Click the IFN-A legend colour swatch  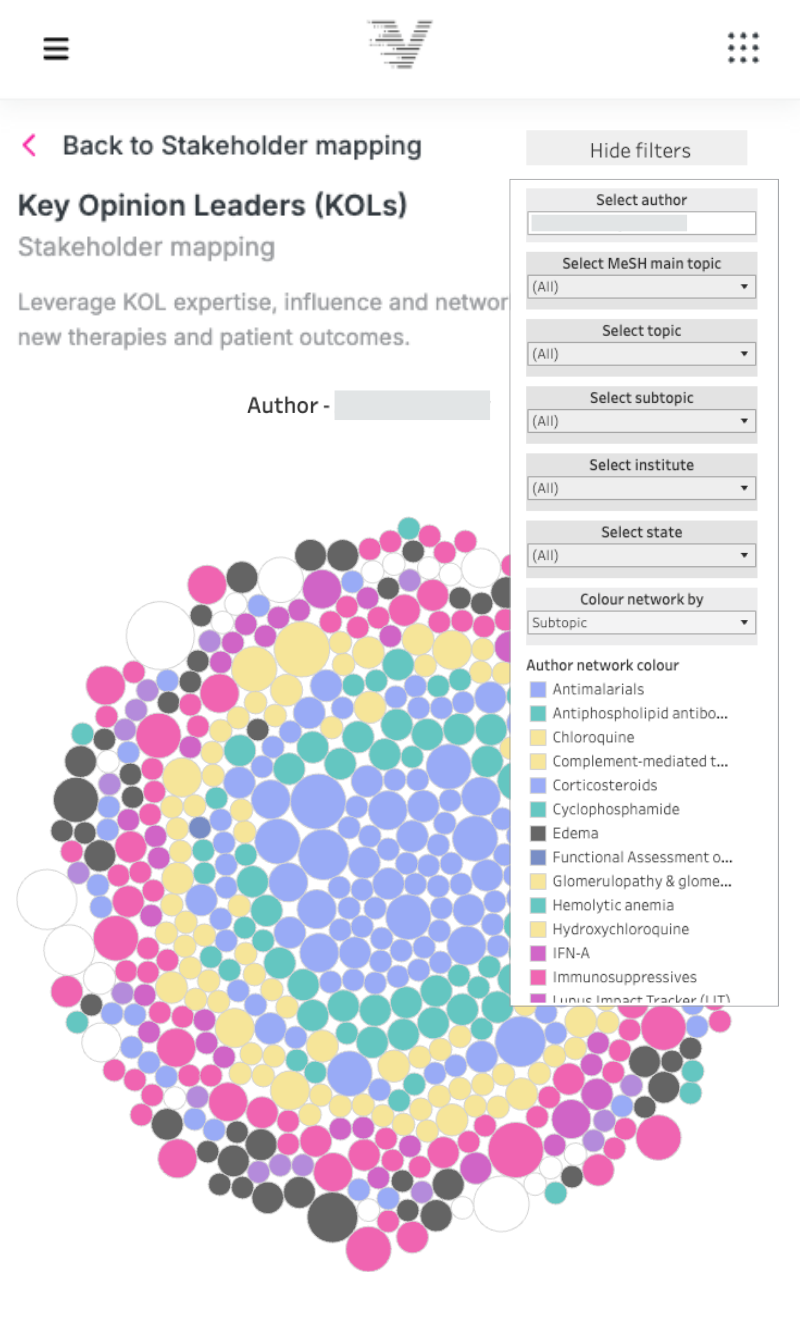538,953
